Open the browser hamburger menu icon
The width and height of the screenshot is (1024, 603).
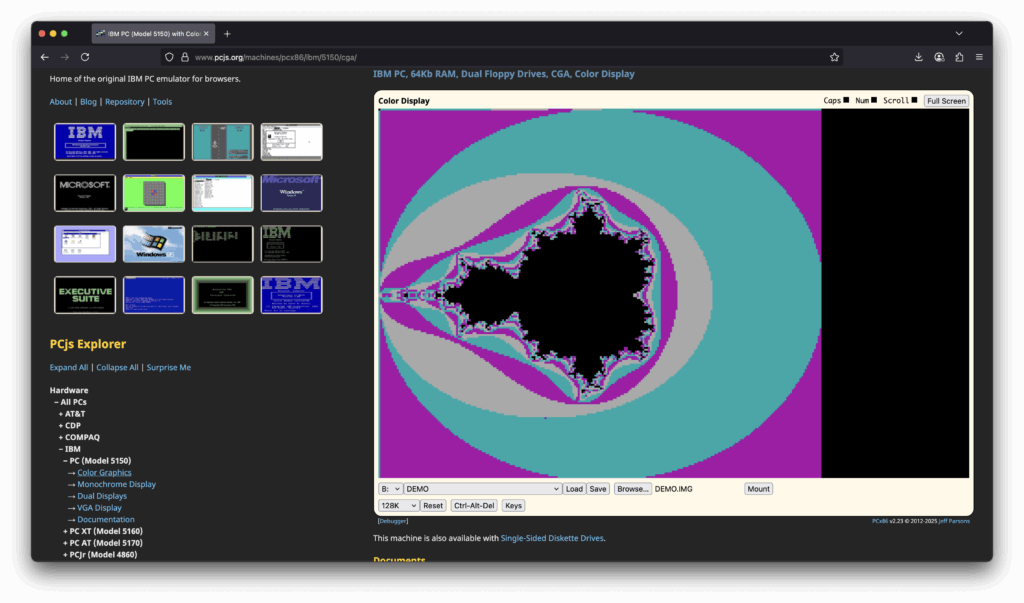(x=979, y=57)
